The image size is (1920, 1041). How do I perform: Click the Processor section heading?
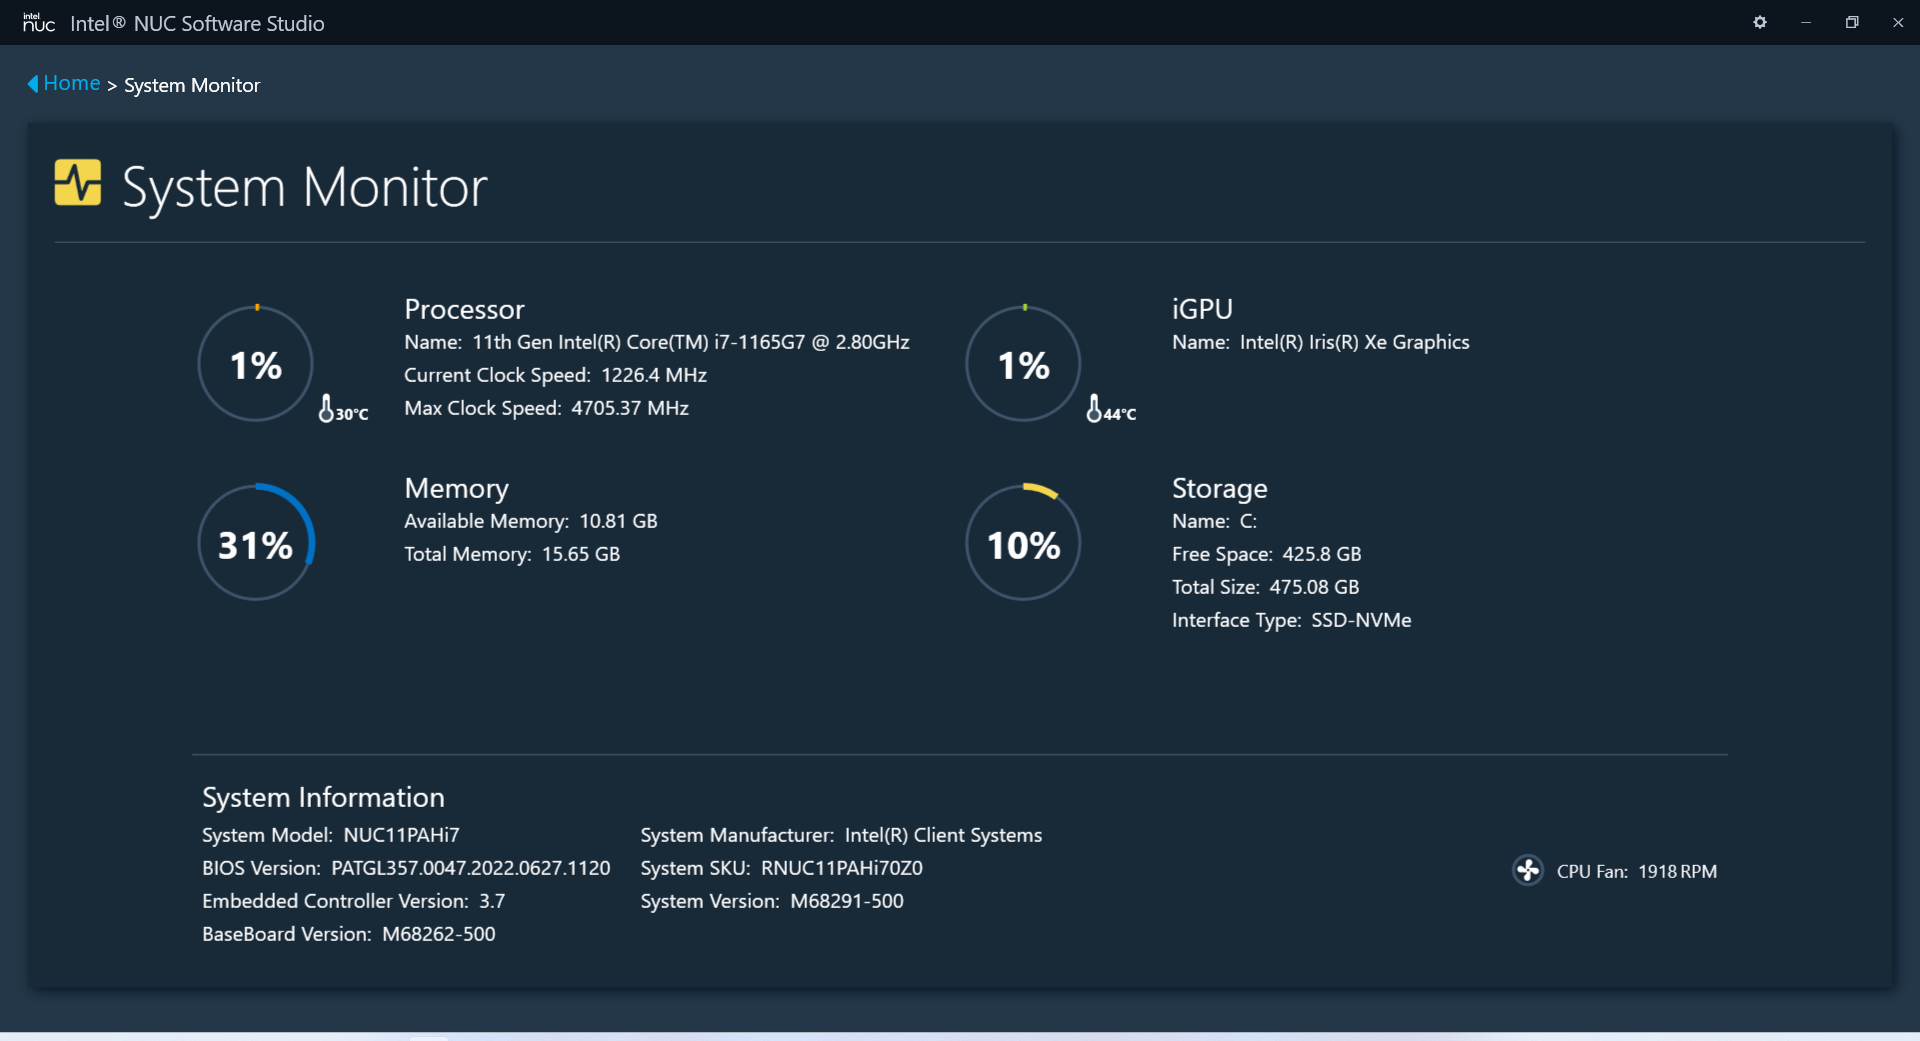pos(463,309)
